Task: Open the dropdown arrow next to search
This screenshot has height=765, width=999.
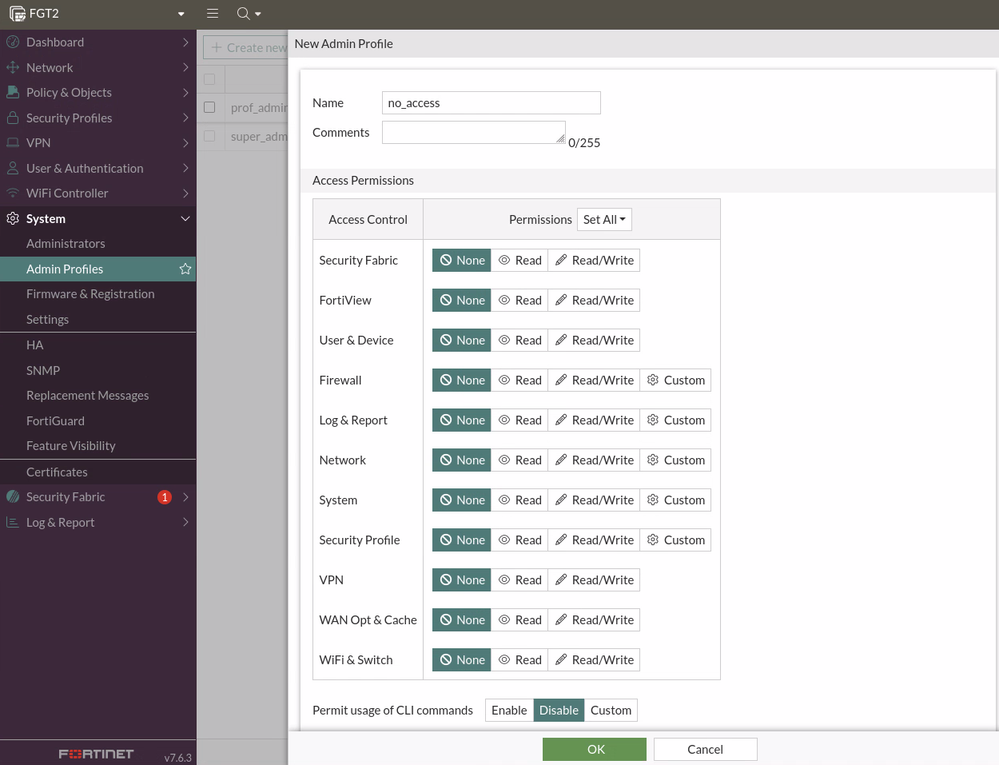Action: pyautogui.click(x=258, y=13)
